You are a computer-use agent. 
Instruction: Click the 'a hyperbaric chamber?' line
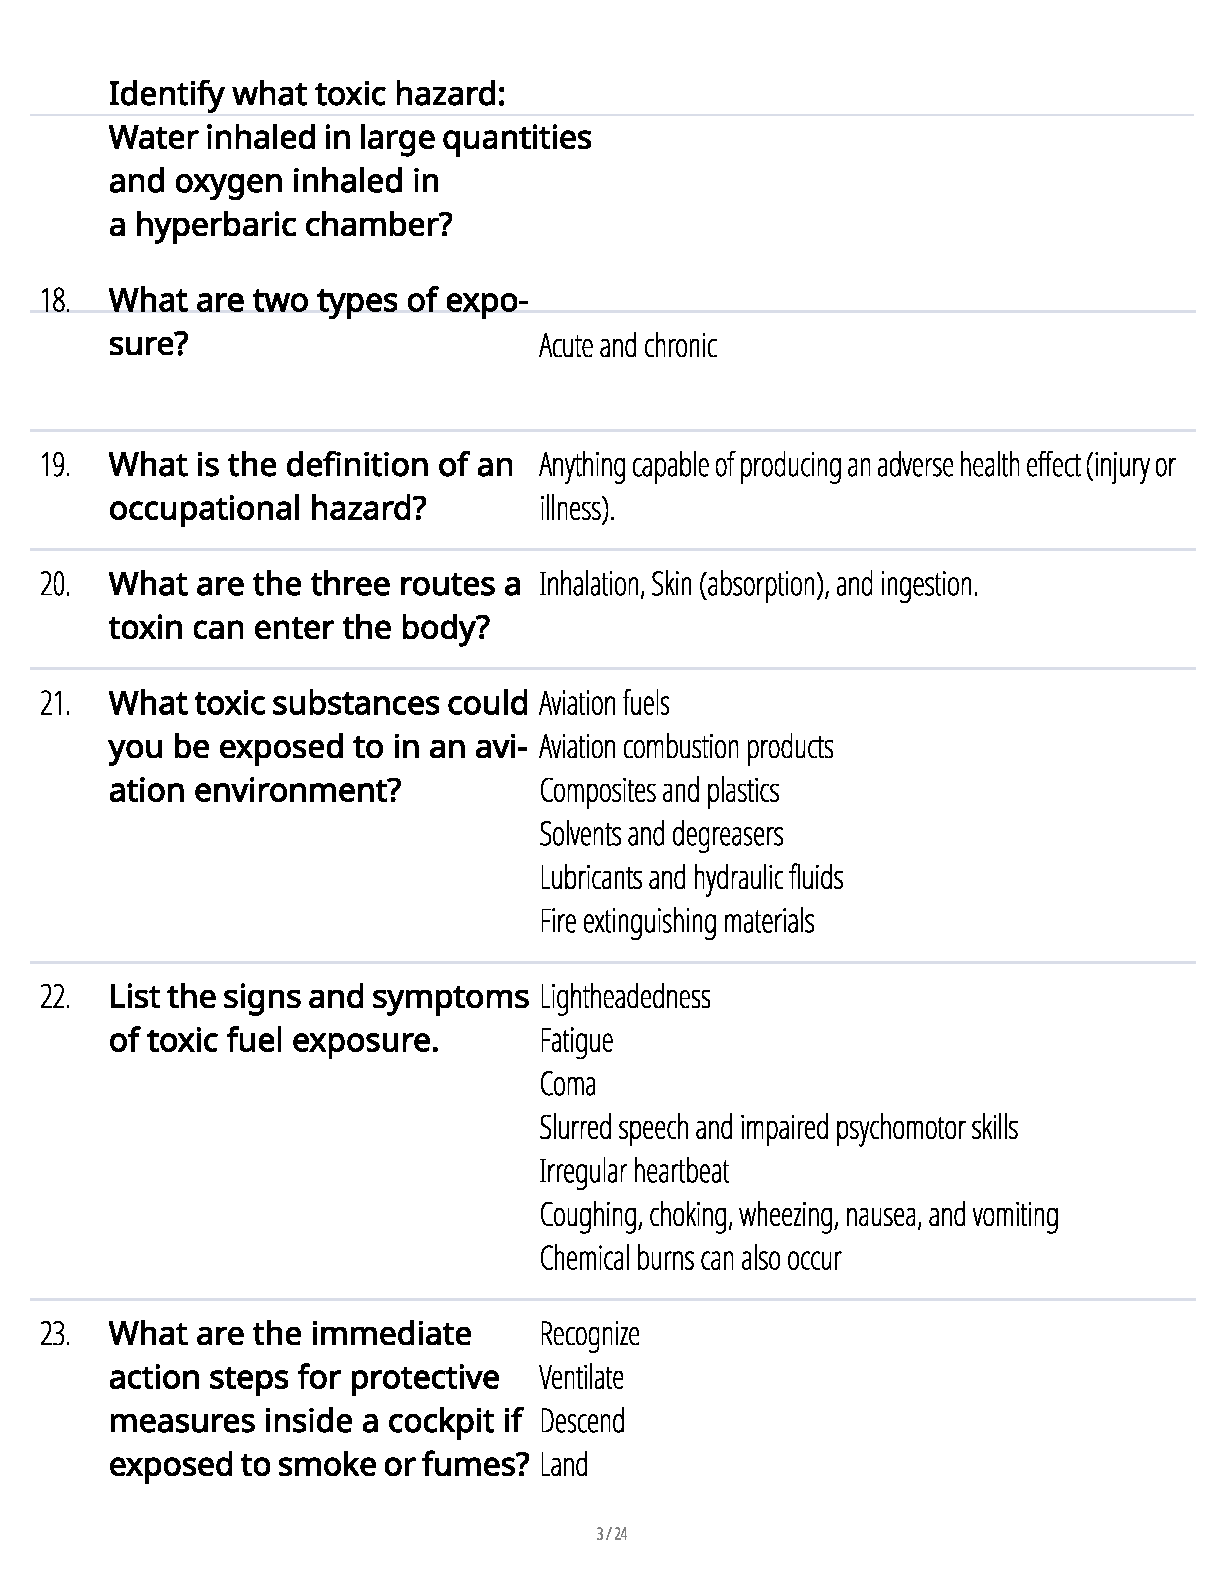280,225
